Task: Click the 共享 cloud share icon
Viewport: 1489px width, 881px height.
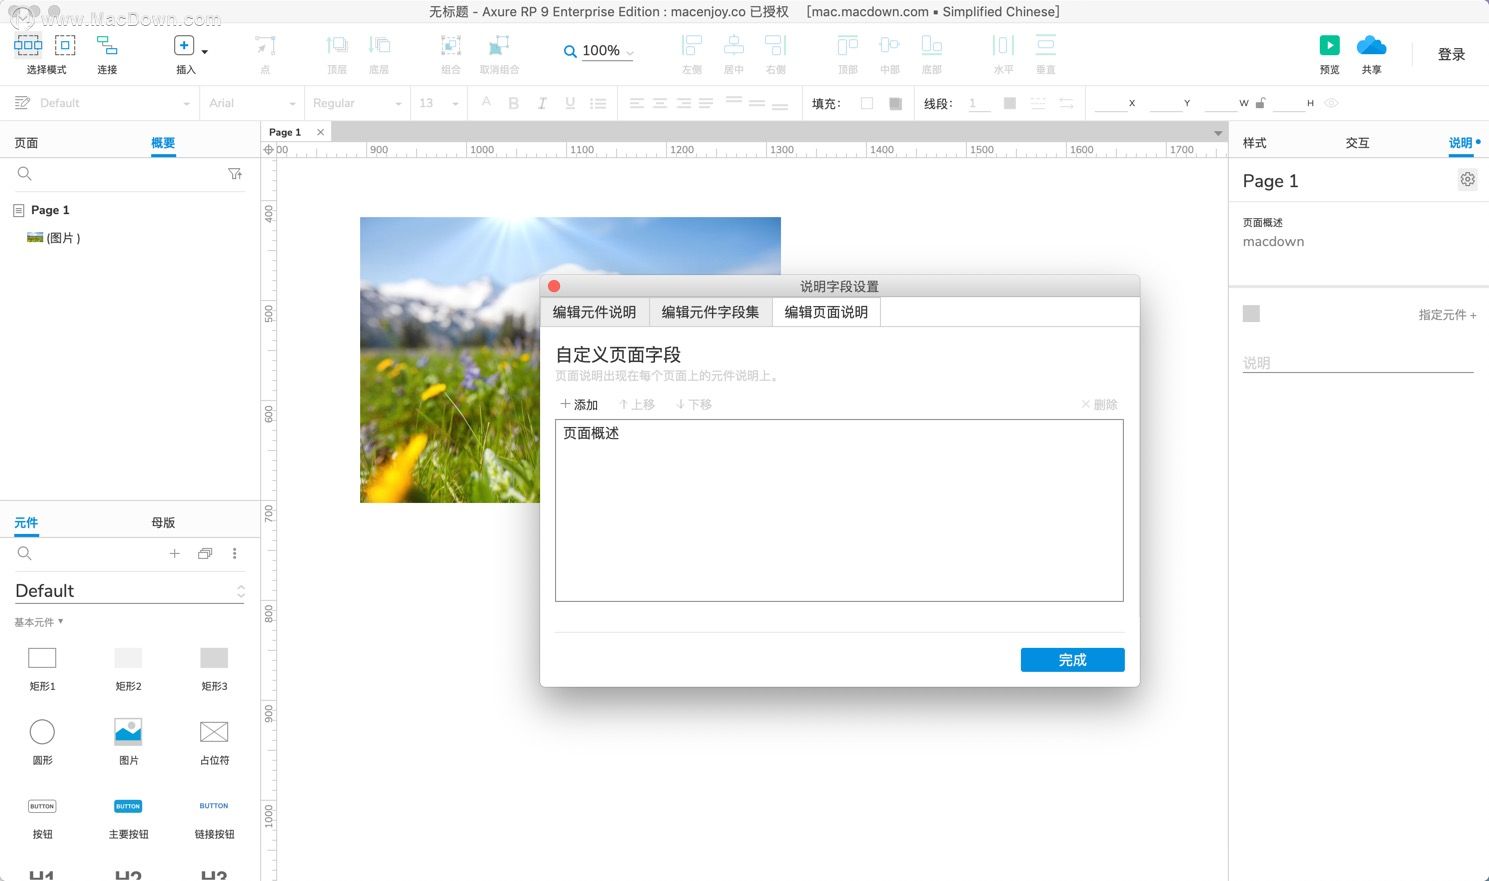Action: click(x=1371, y=45)
